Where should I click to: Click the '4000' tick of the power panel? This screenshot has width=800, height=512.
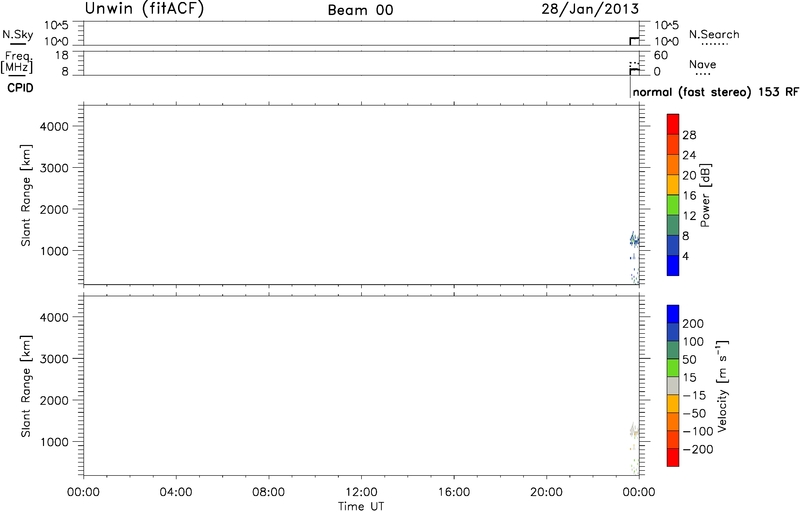54,126
